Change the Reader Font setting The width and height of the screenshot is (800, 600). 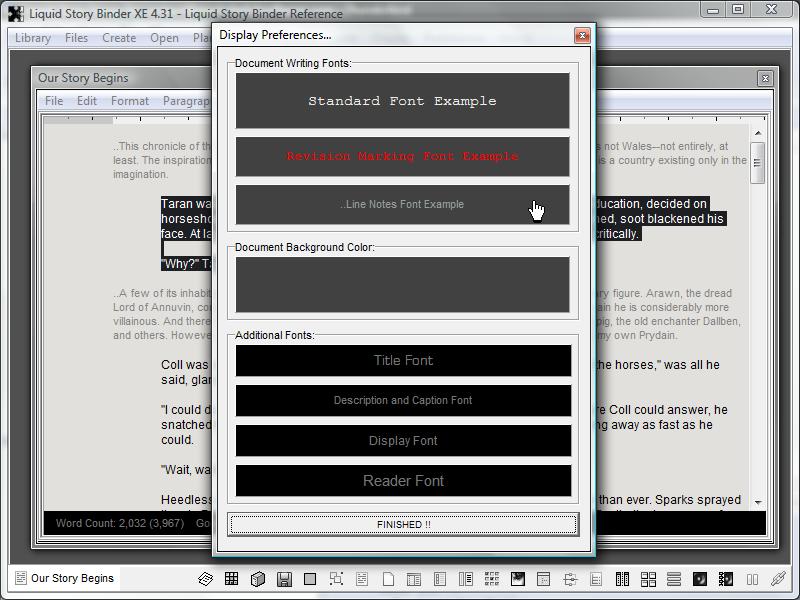point(403,481)
